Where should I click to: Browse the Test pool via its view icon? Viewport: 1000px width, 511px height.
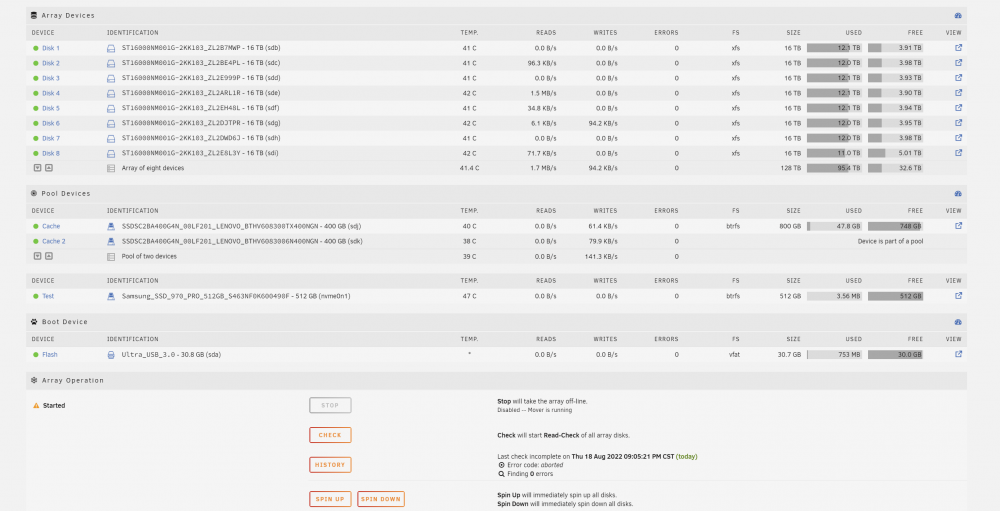pos(958,295)
